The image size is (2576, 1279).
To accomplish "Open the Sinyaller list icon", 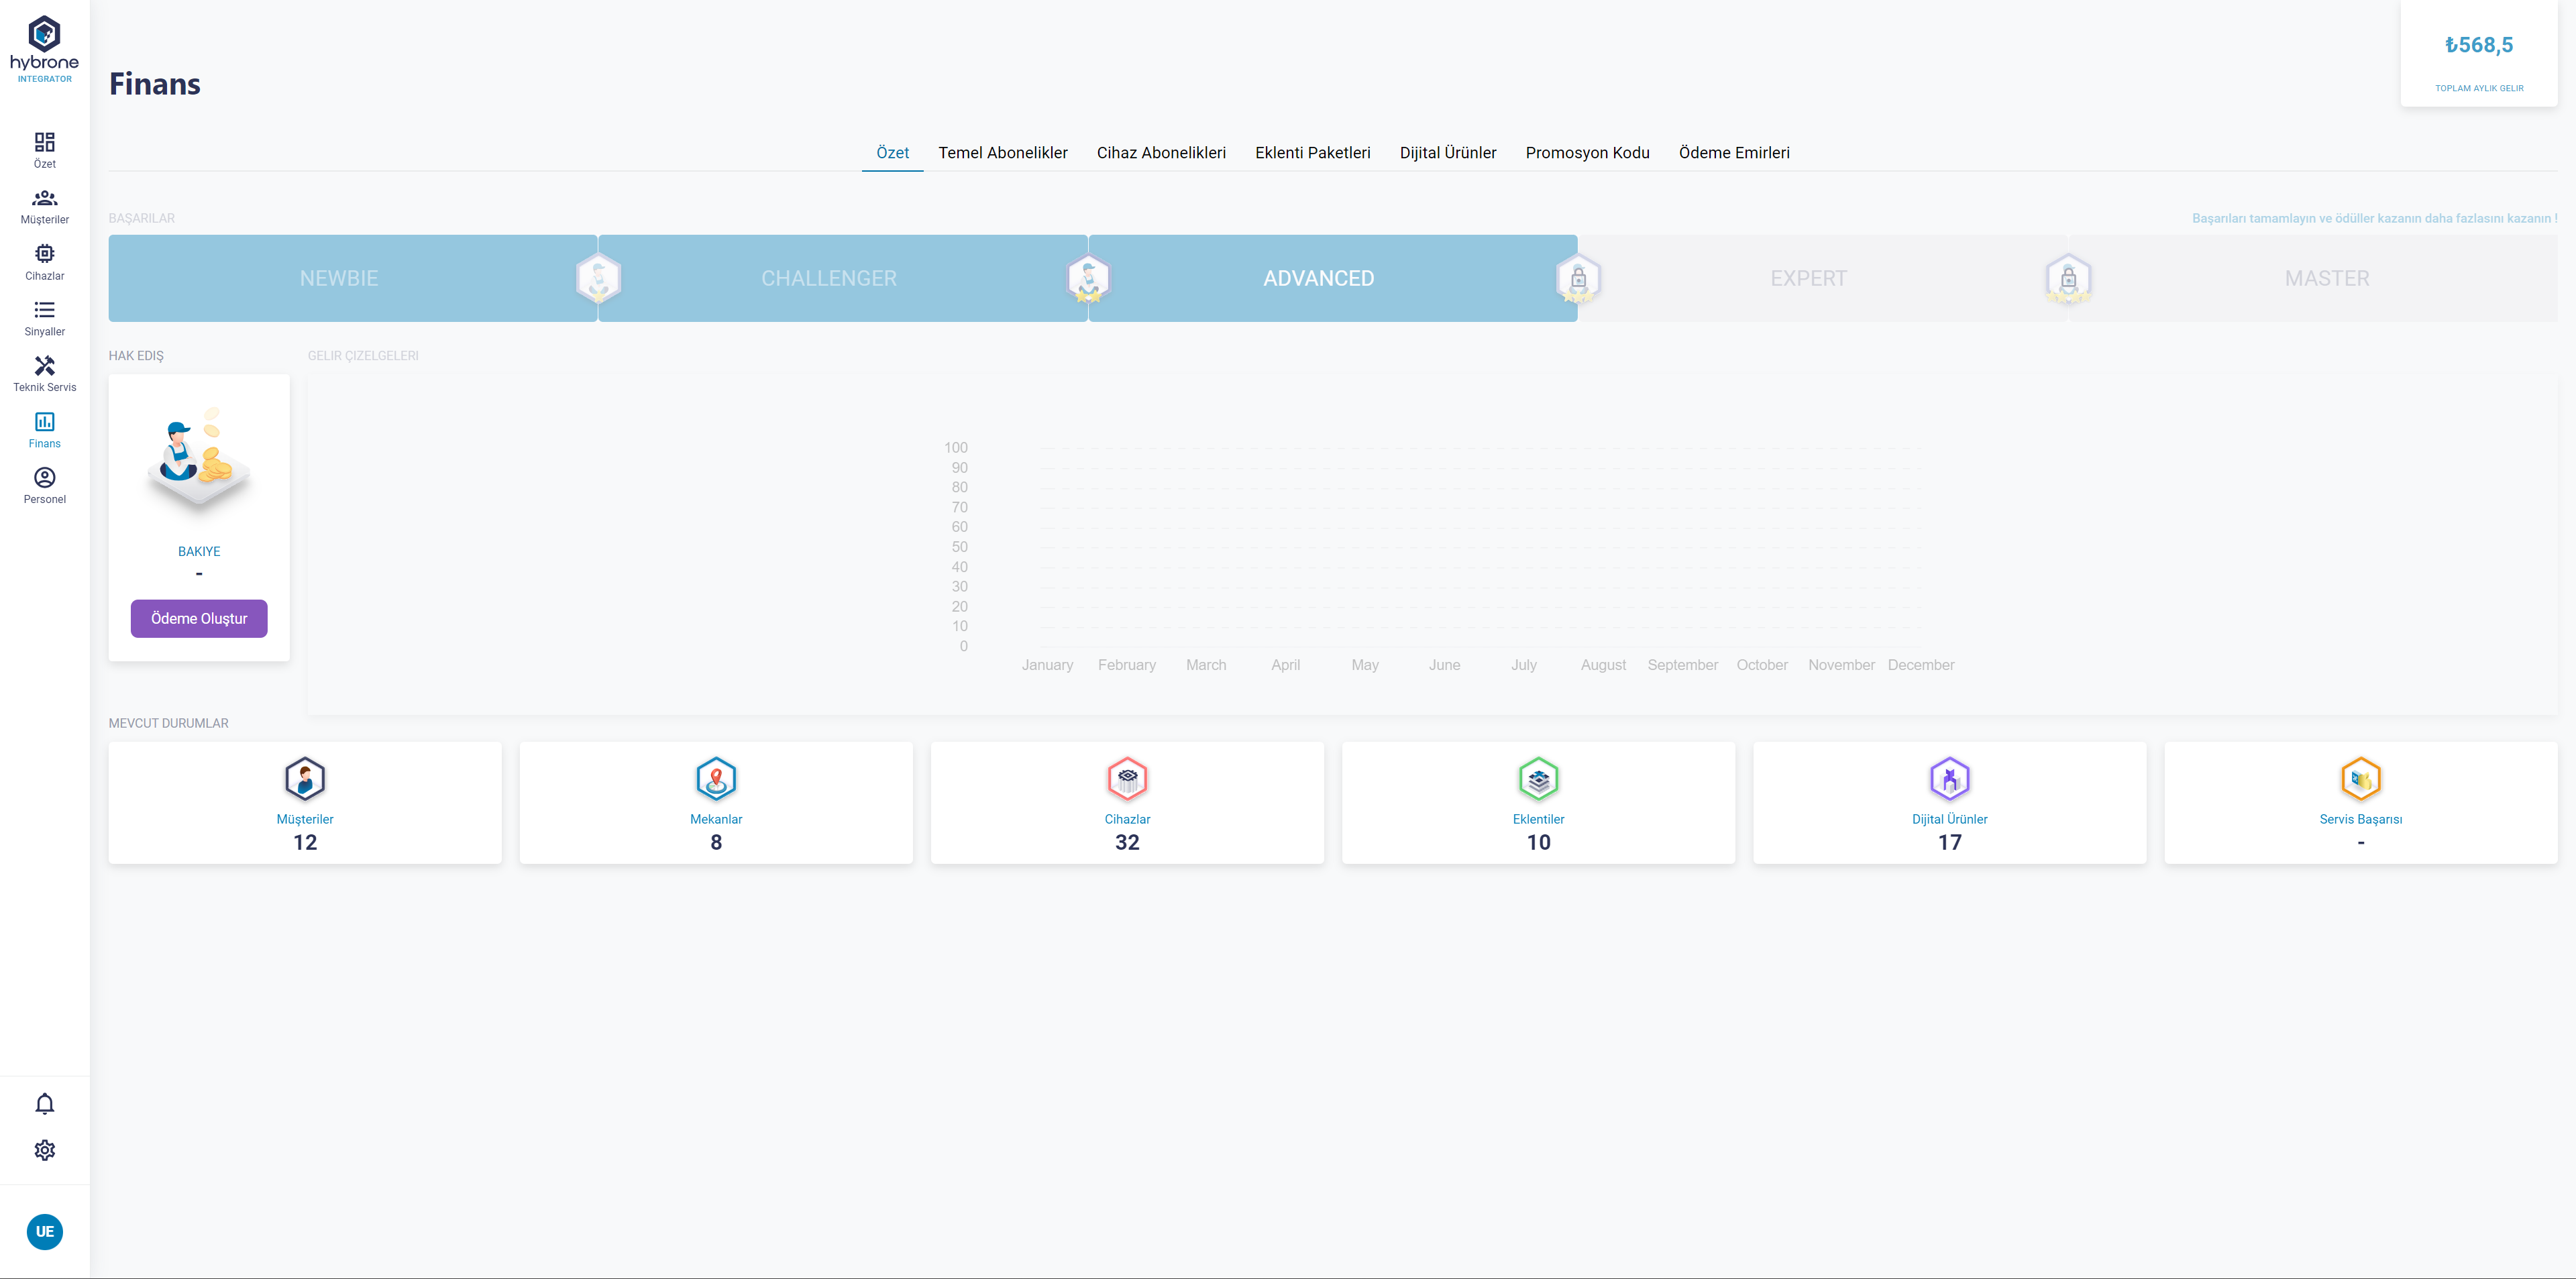I will click(44, 310).
